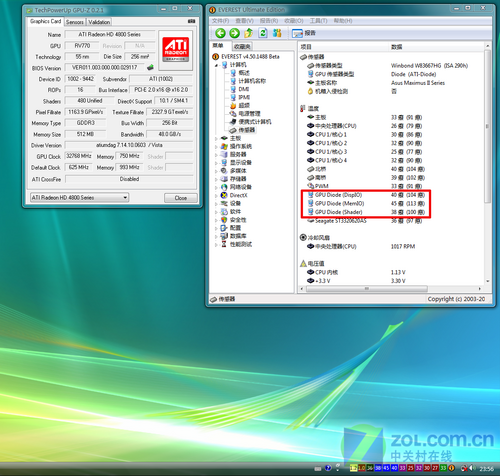500x476 pixels.
Task: Select the 传感器 tree item
Action: pos(243,130)
